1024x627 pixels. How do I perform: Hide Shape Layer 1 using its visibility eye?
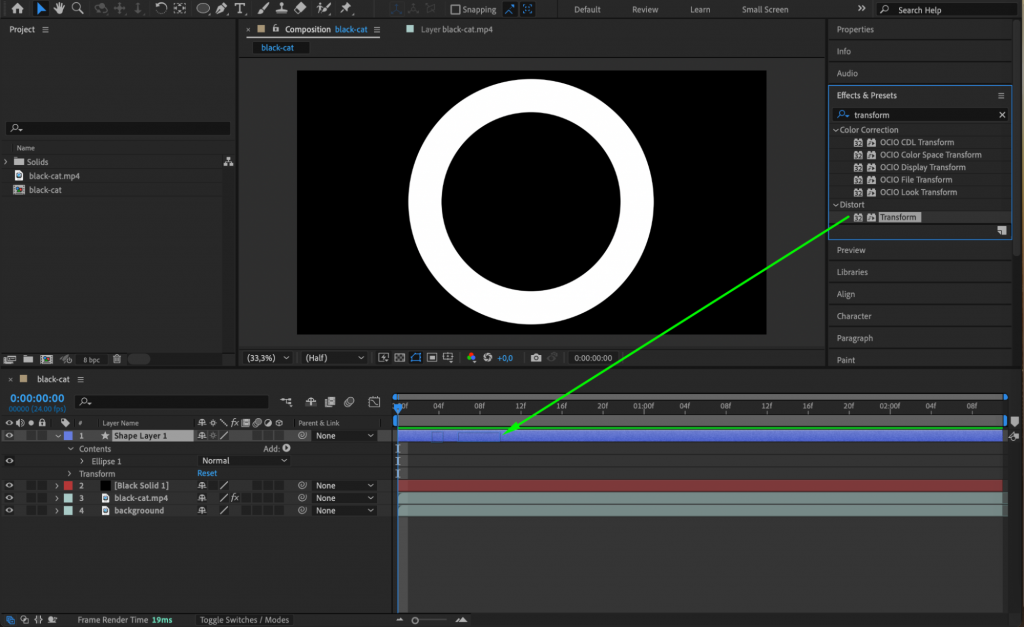(8, 435)
